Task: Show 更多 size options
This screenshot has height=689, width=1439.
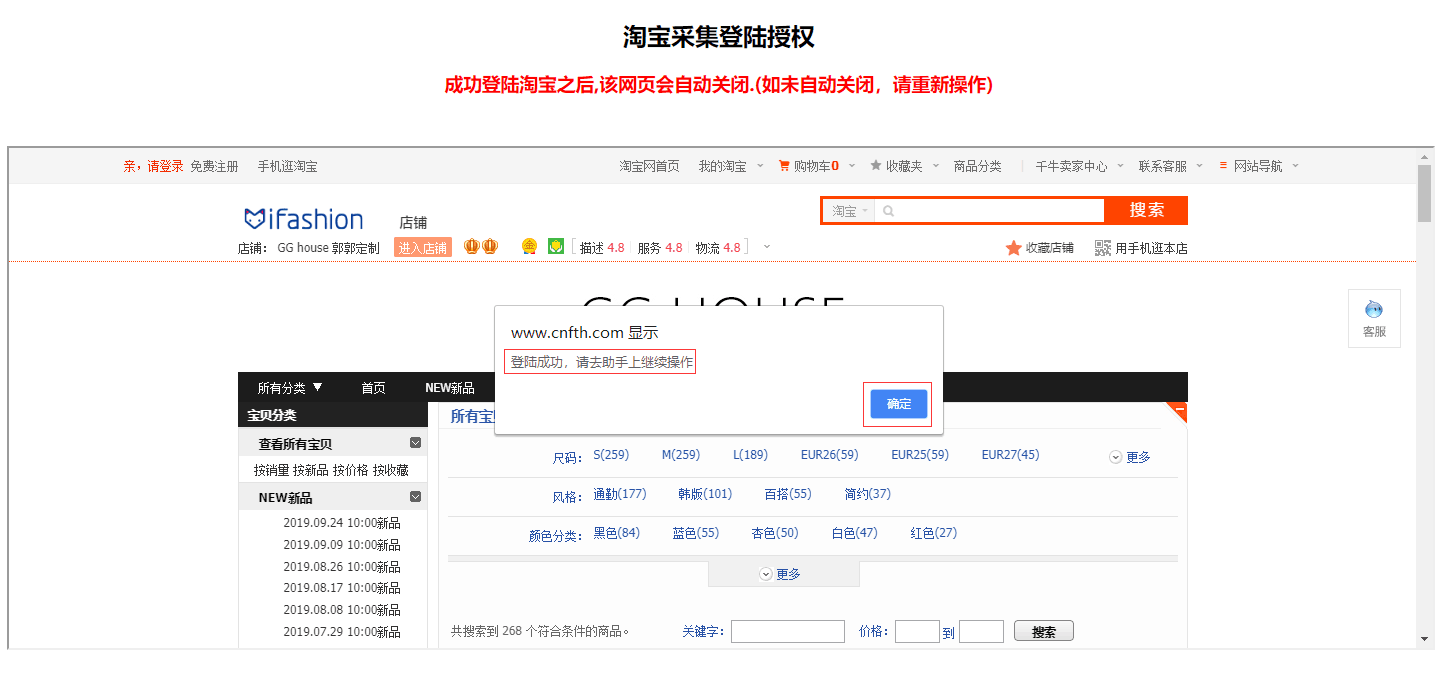Action: [1130, 457]
